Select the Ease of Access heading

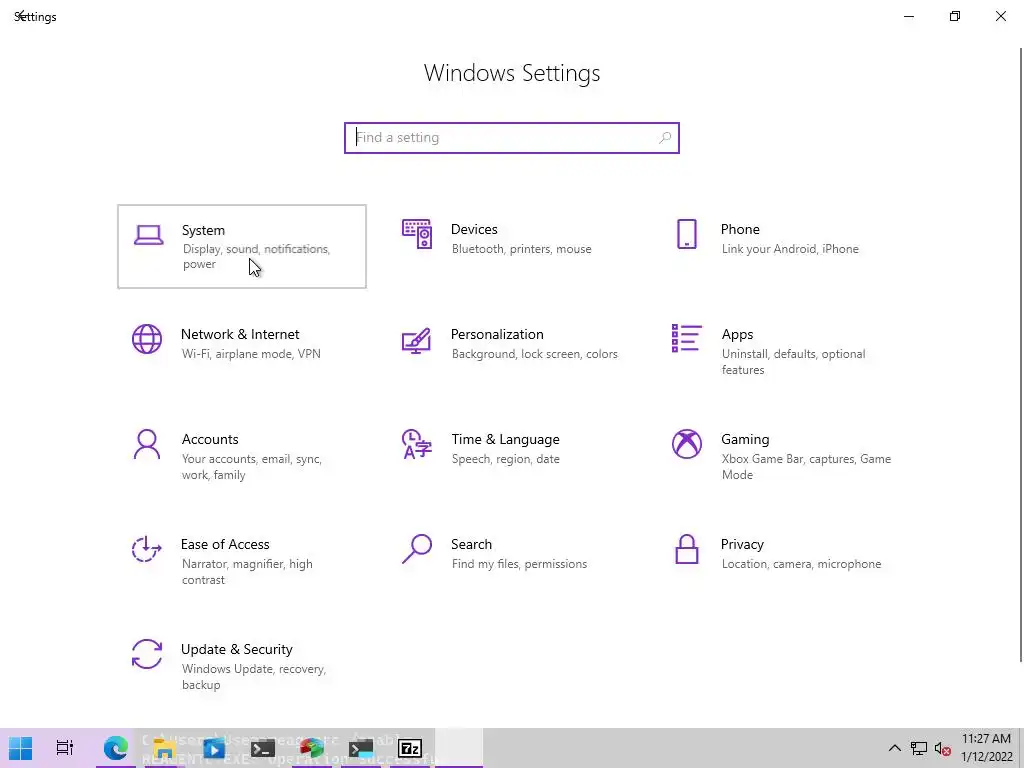coord(225,545)
